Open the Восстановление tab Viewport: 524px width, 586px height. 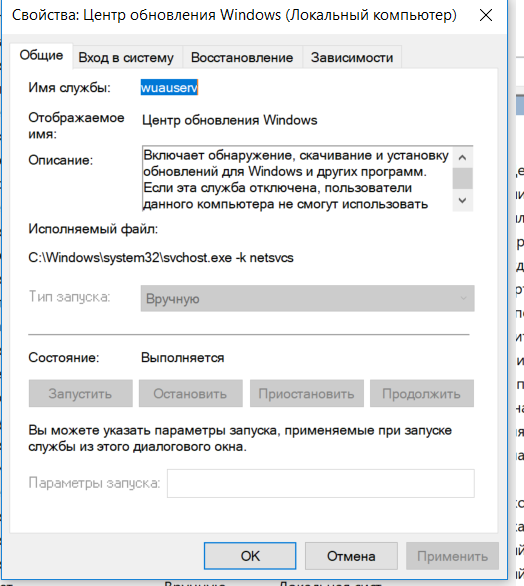click(x=242, y=58)
